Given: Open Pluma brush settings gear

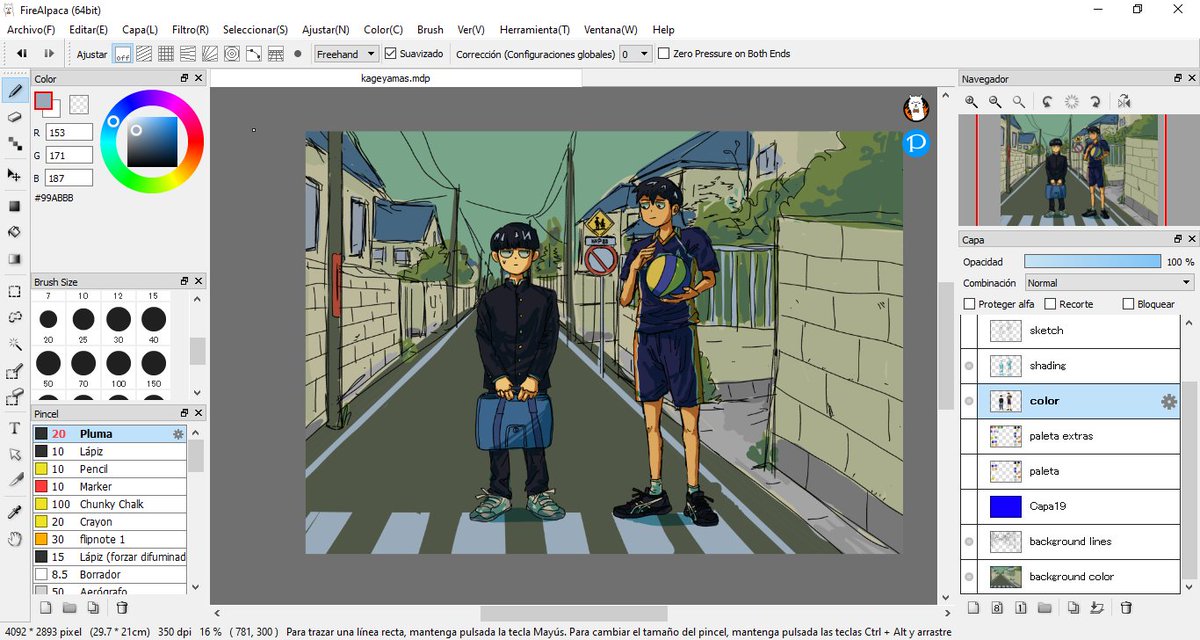Looking at the screenshot, I should (x=178, y=434).
